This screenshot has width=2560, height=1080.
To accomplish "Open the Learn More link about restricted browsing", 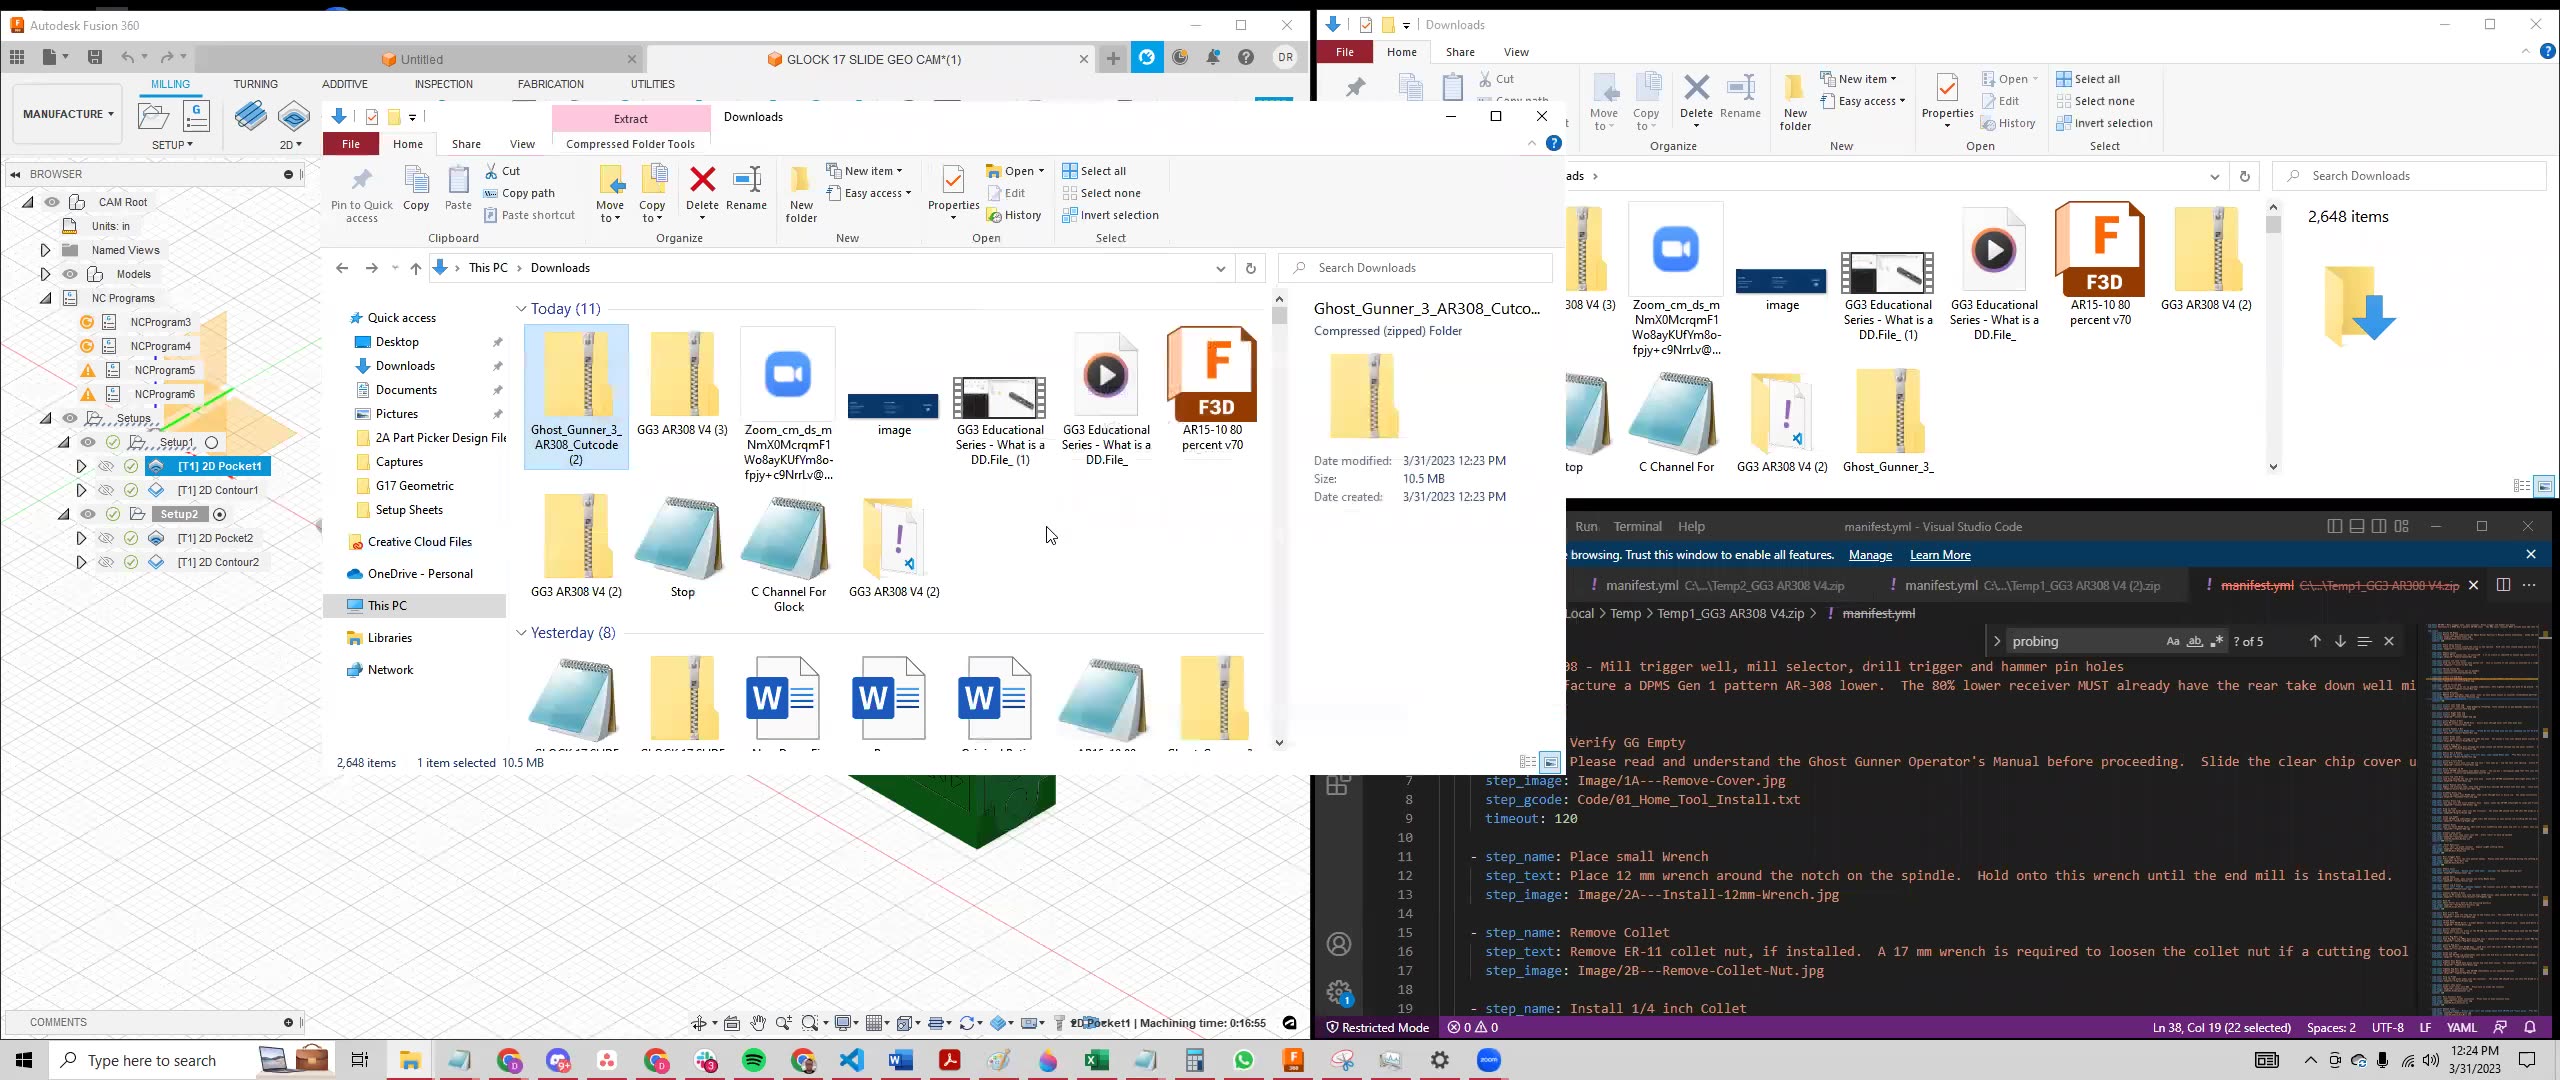I will (x=1938, y=554).
